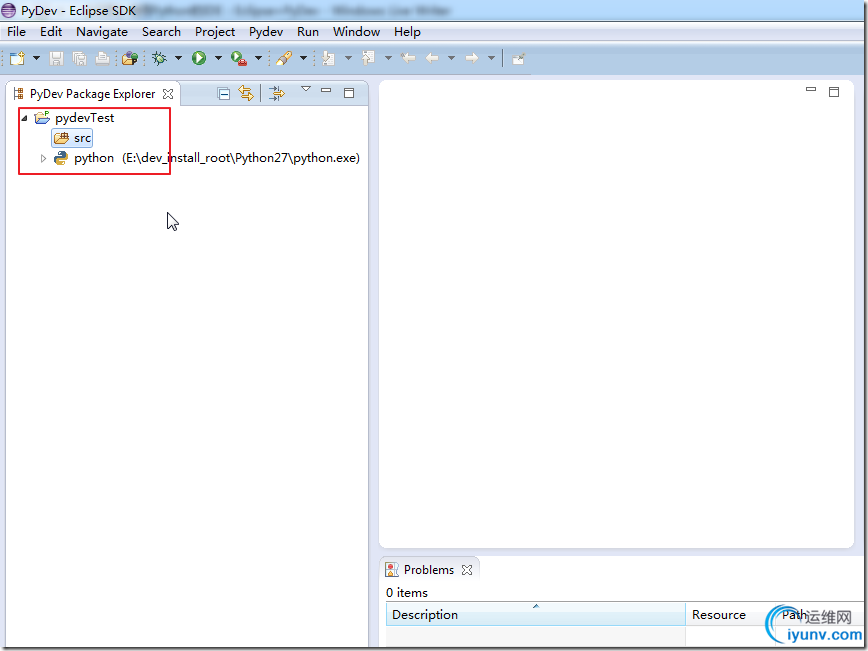Maximize the editor area
The height and width of the screenshot is (651, 868).
click(x=834, y=92)
